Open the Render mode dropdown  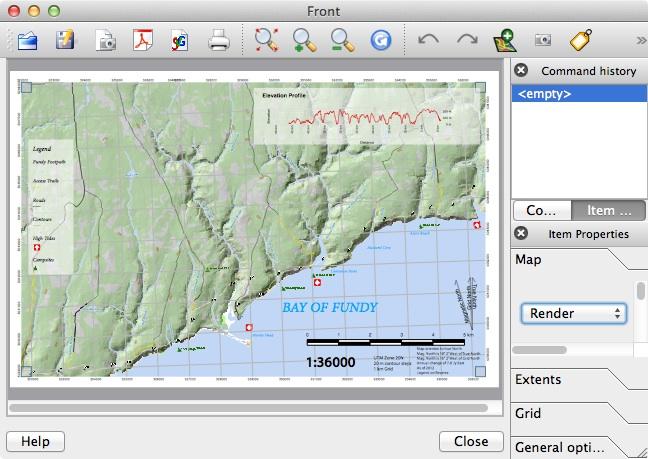pyautogui.click(x=573, y=313)
